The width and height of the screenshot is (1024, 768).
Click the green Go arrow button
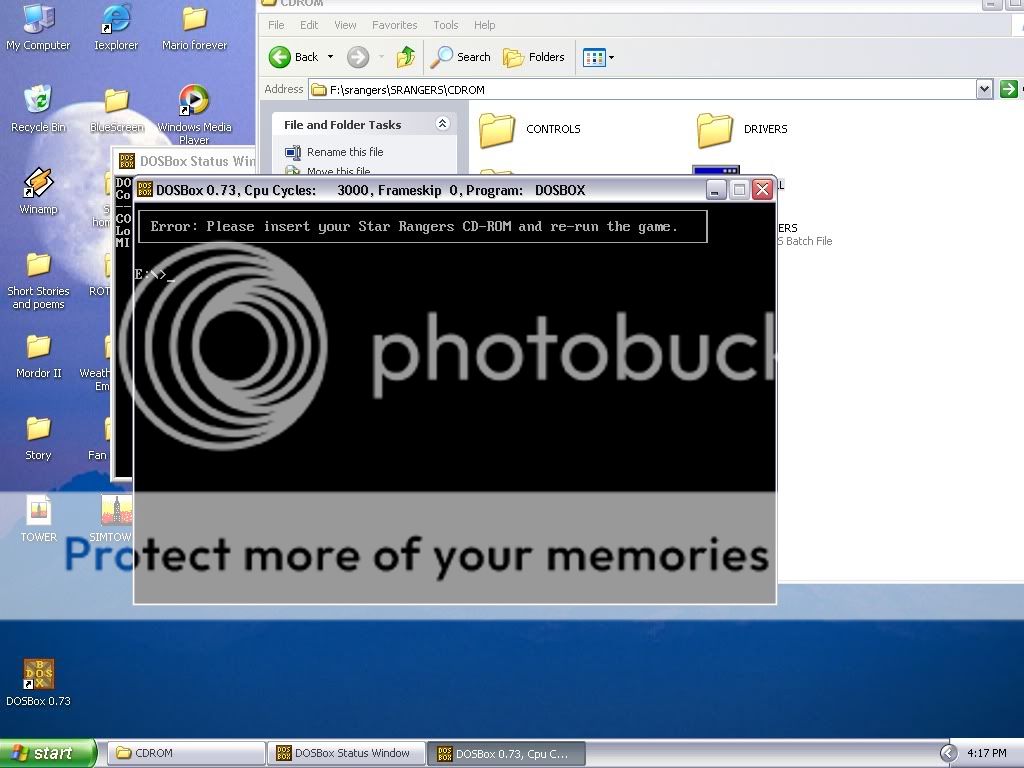click(1008, 89)
